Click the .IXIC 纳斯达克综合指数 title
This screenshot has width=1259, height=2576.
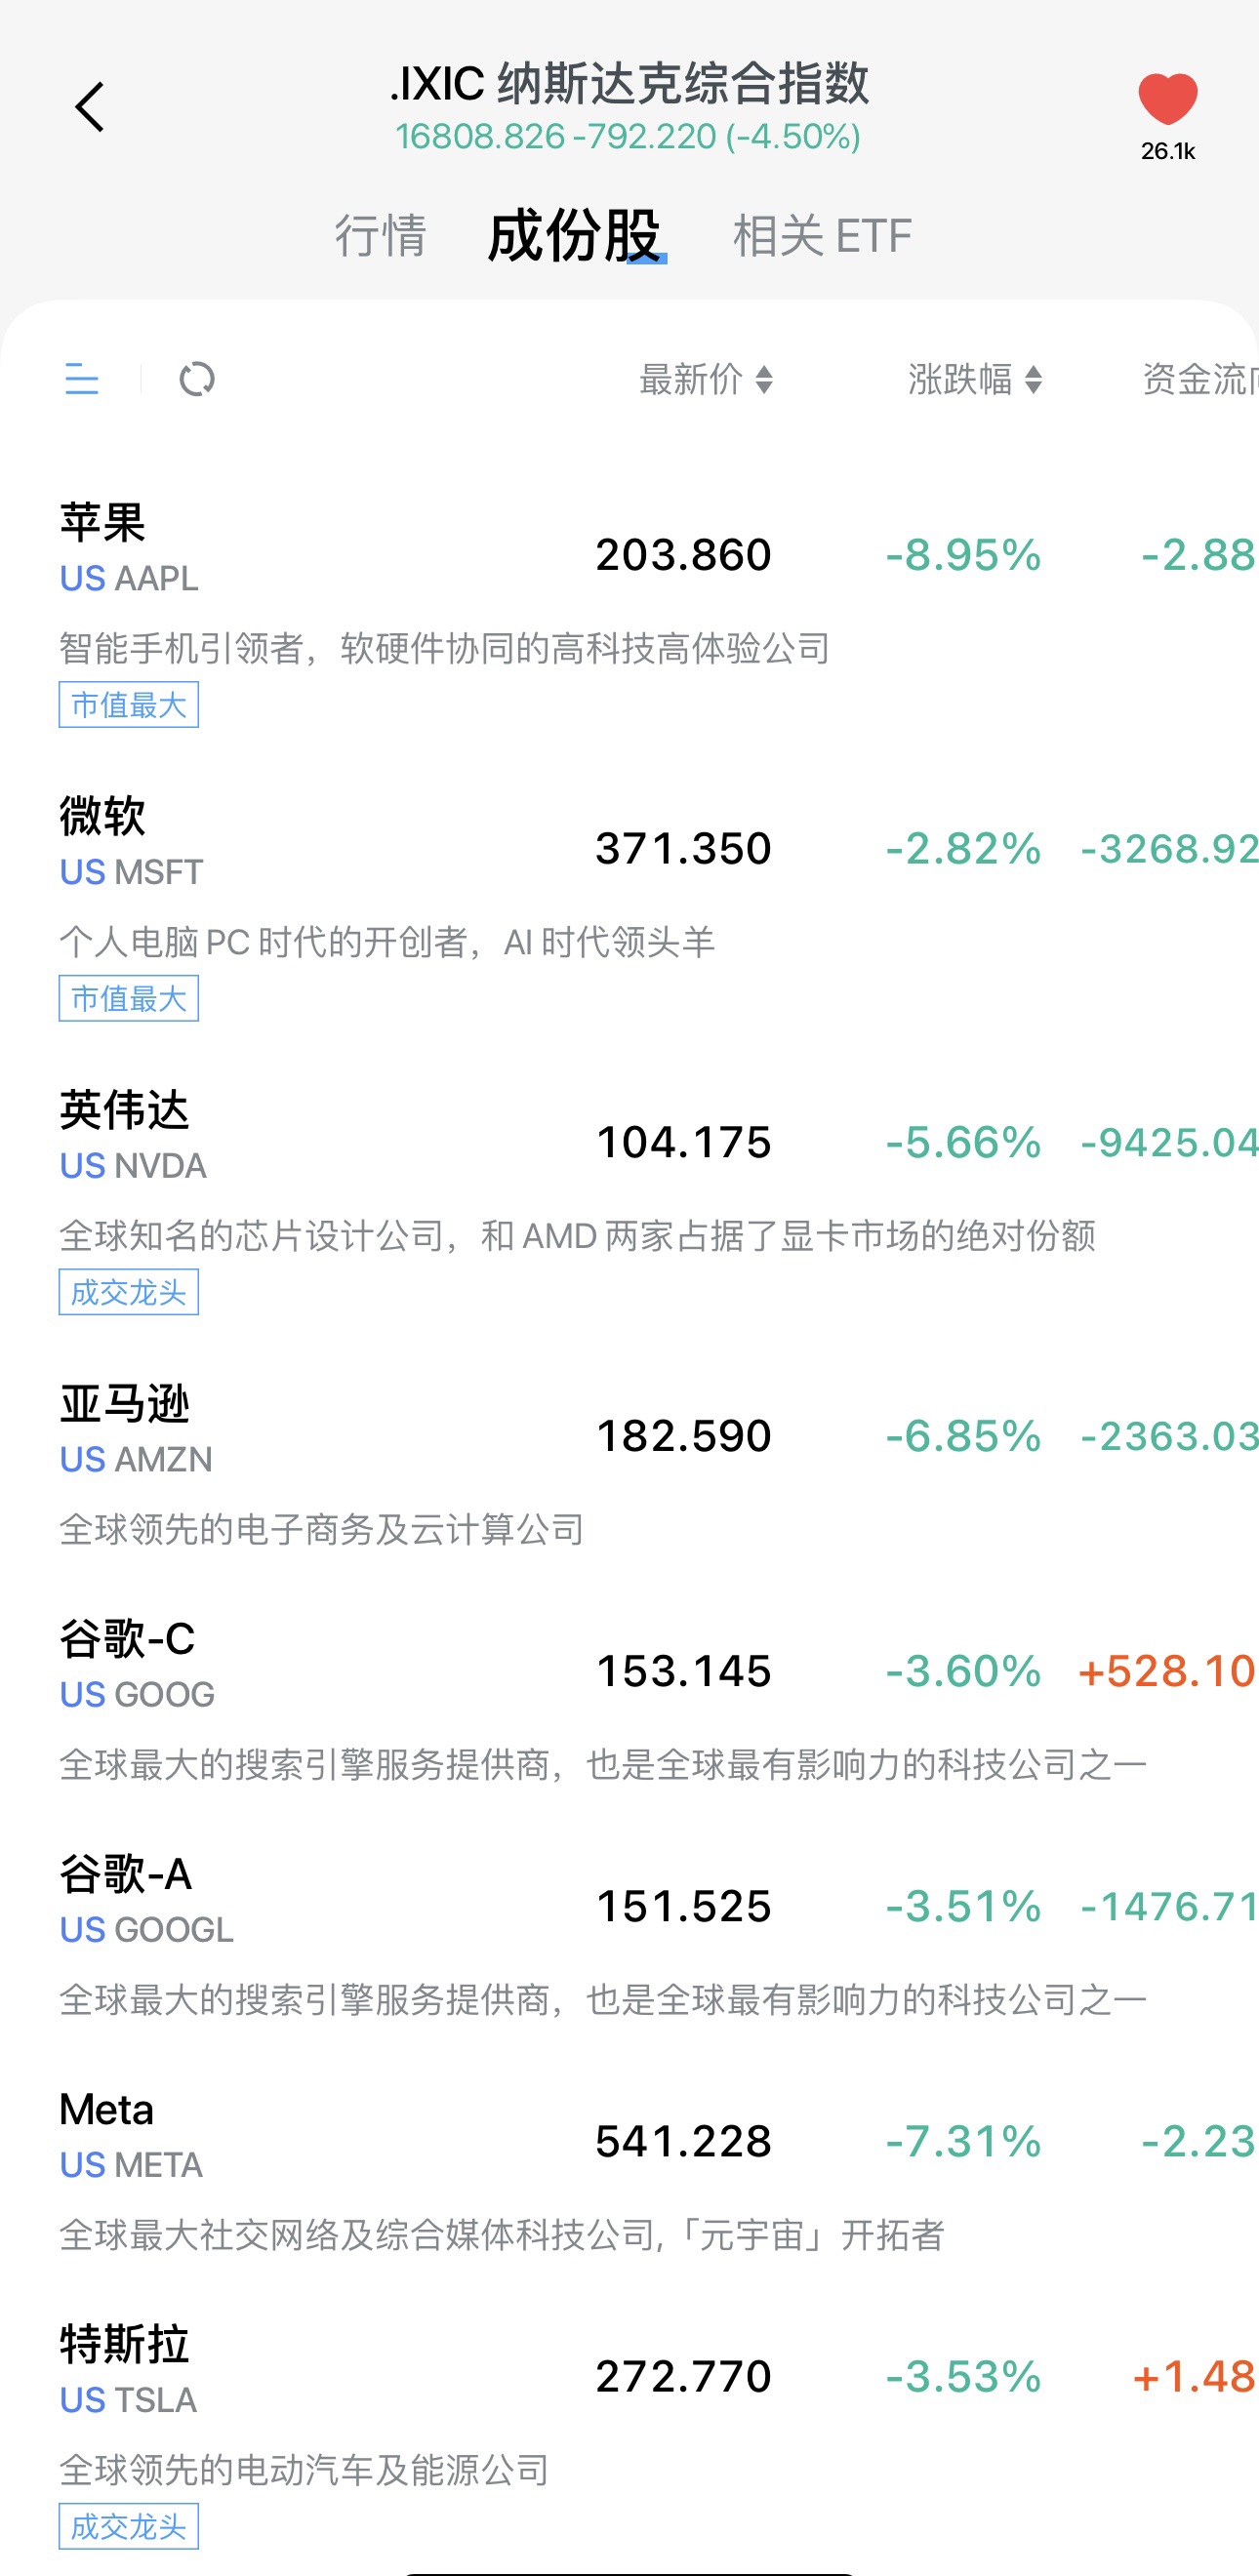click(629, 84)
